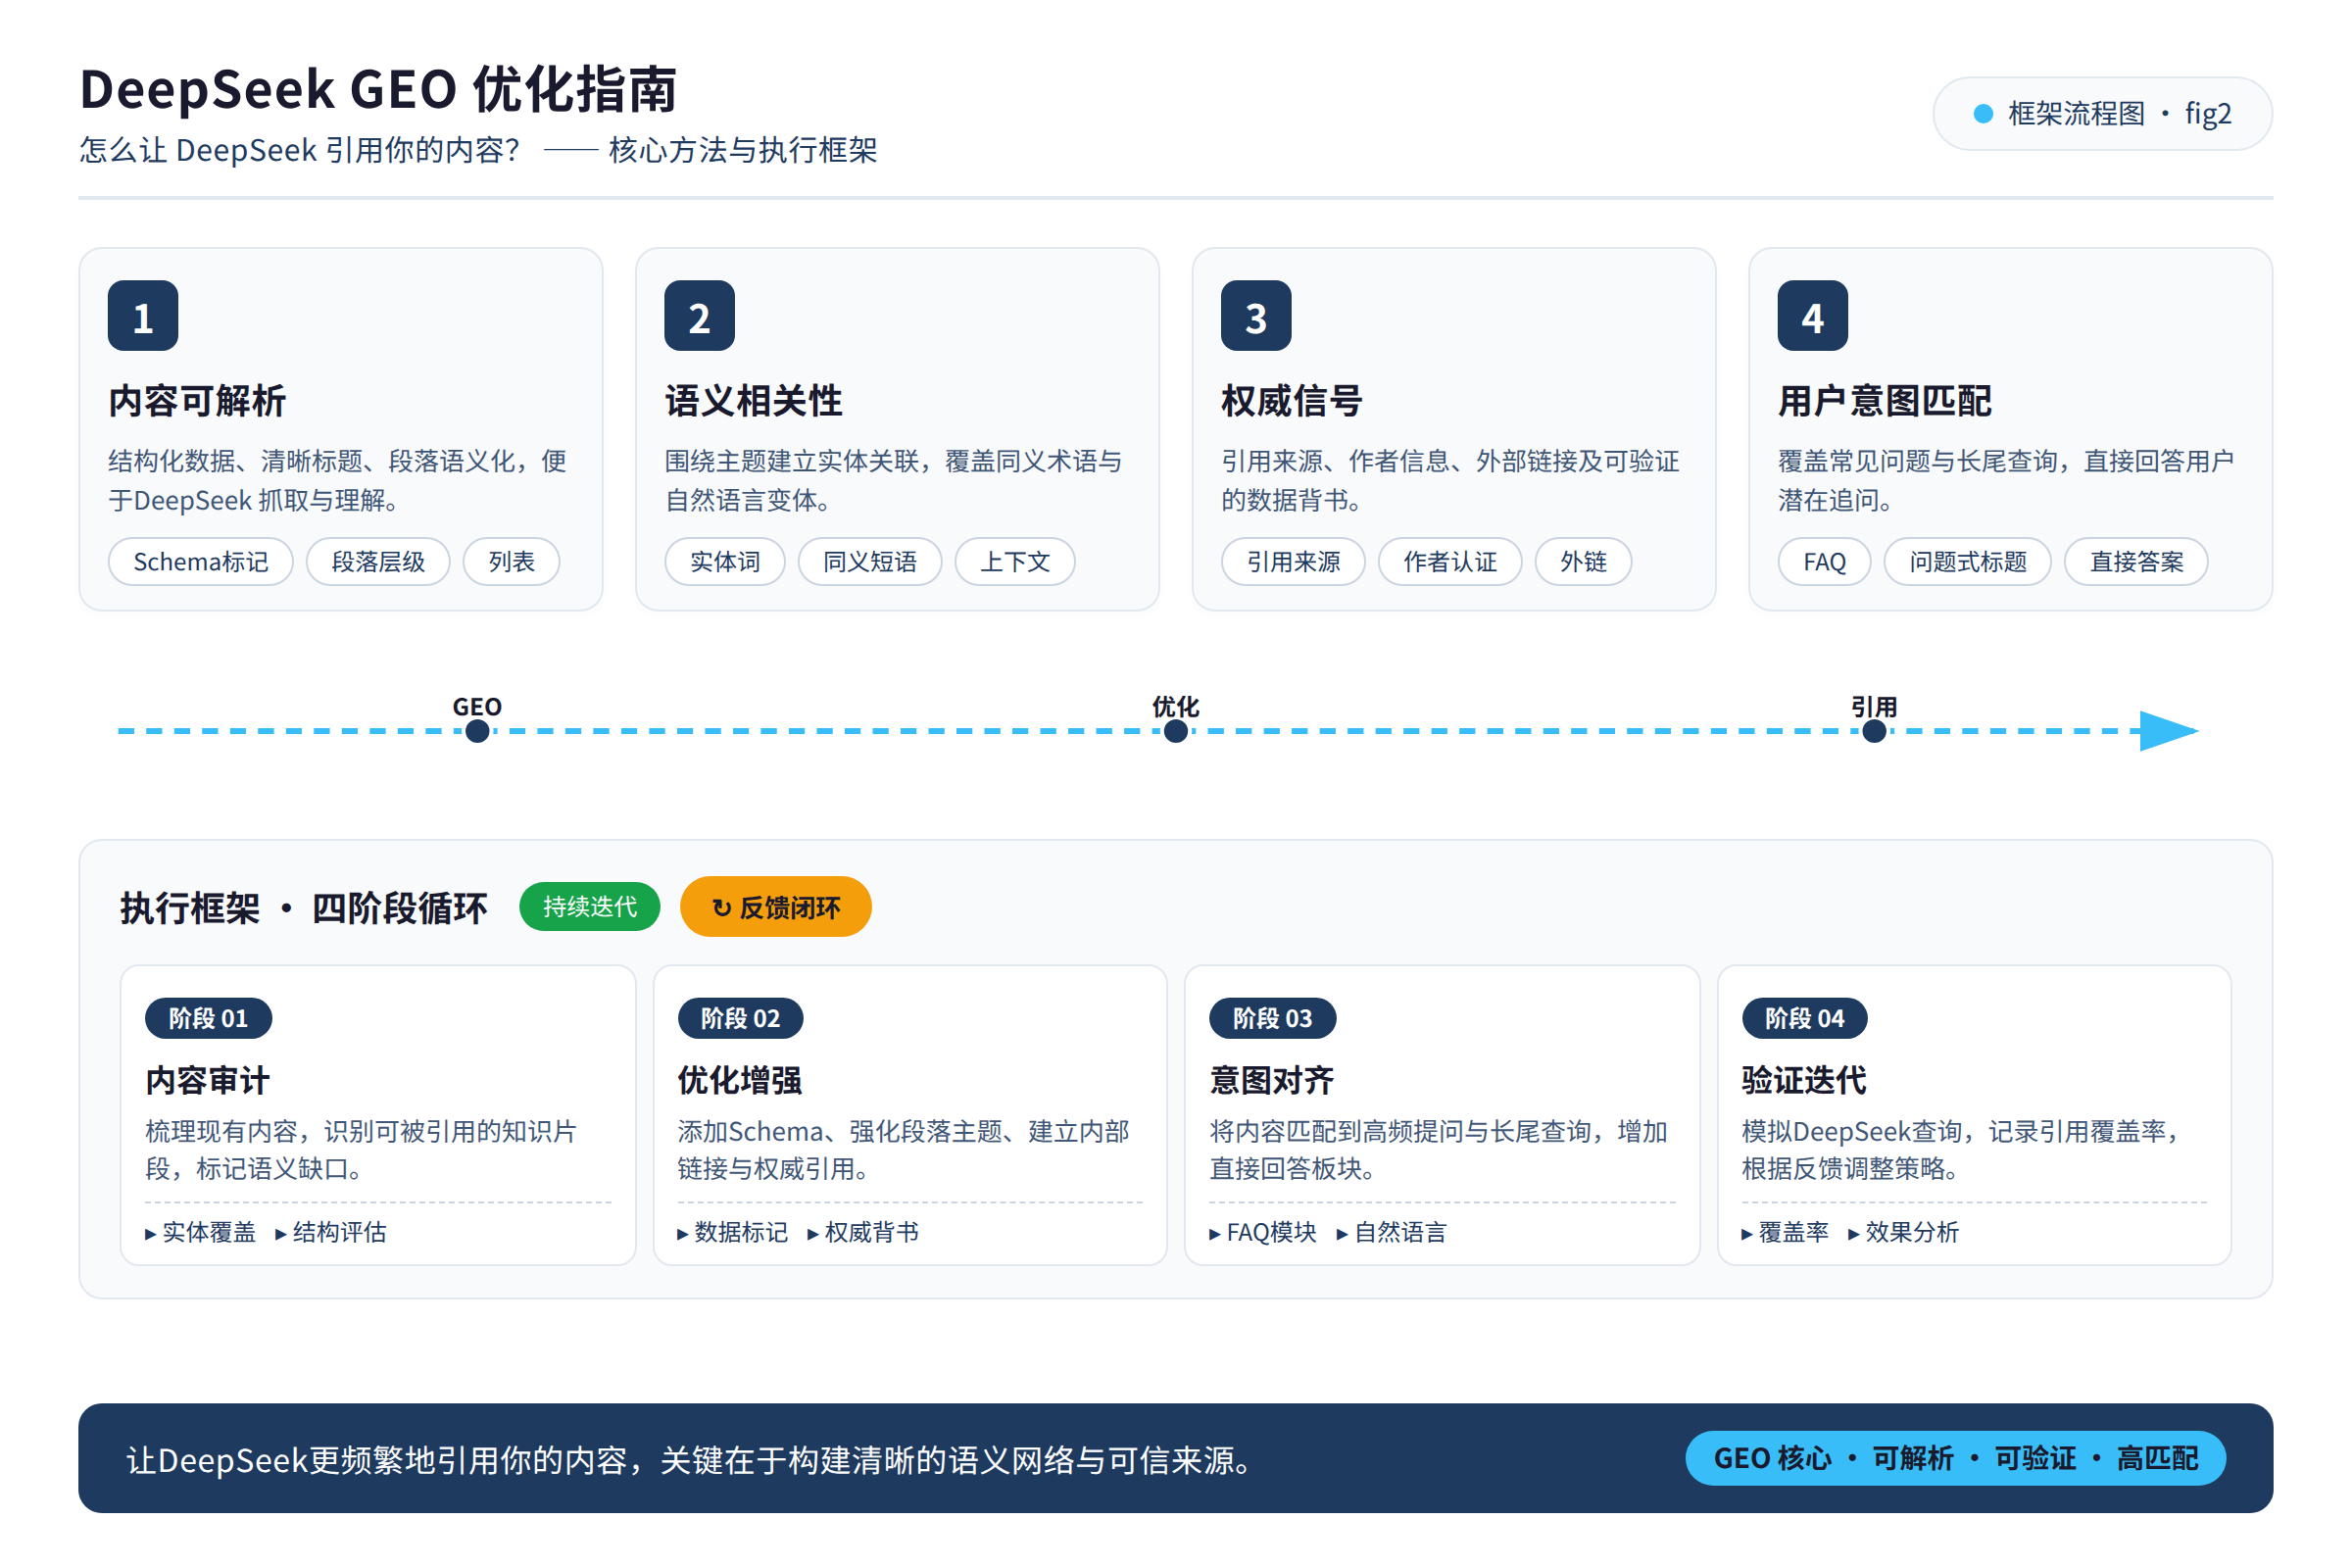Click the 优化 label above the timeline
Screen dimensions: 2352x1568
(x=1175, y=707)
